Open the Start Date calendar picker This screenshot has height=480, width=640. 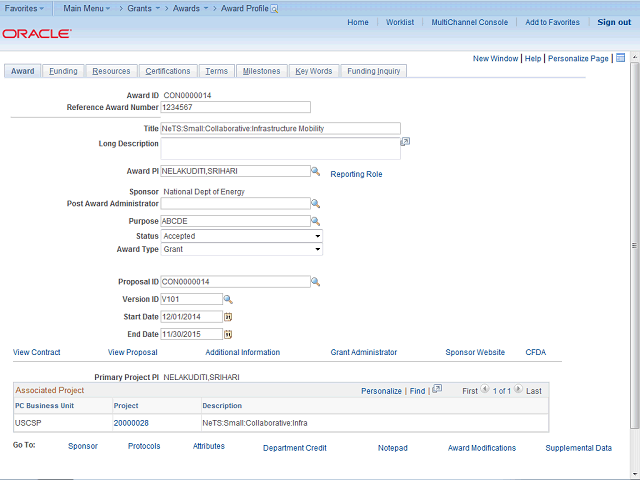click(x=227, y=316)
